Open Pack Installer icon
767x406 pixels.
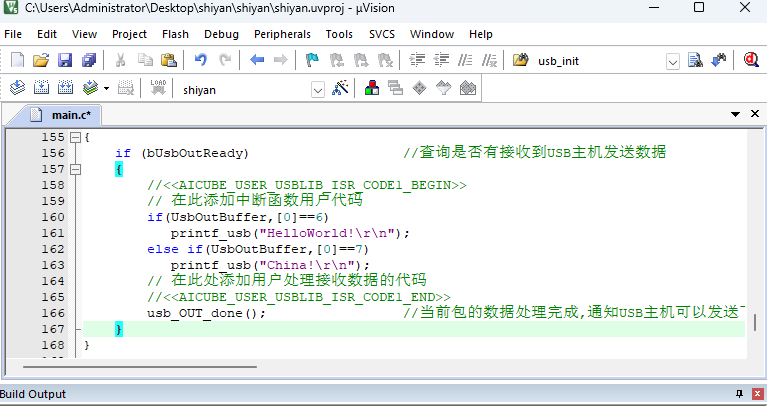tap(468, 88)
